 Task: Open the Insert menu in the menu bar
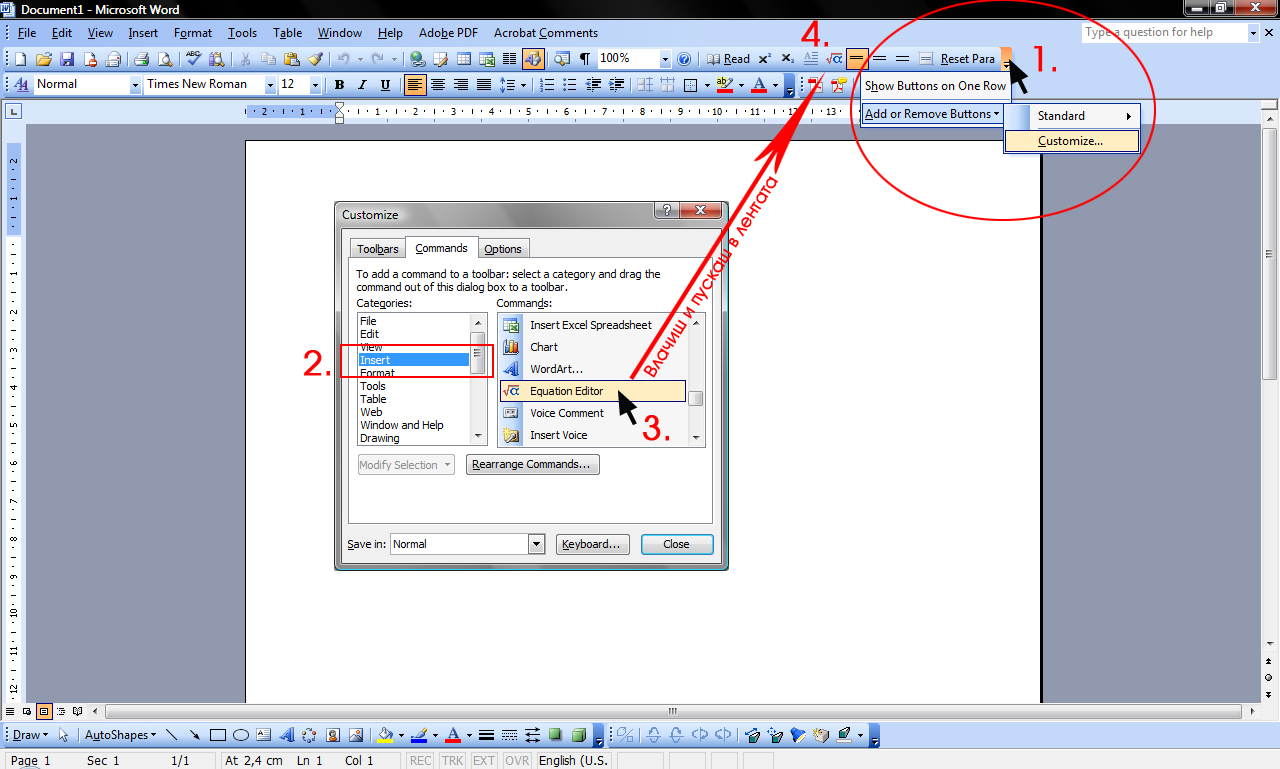tap(143, 33)
